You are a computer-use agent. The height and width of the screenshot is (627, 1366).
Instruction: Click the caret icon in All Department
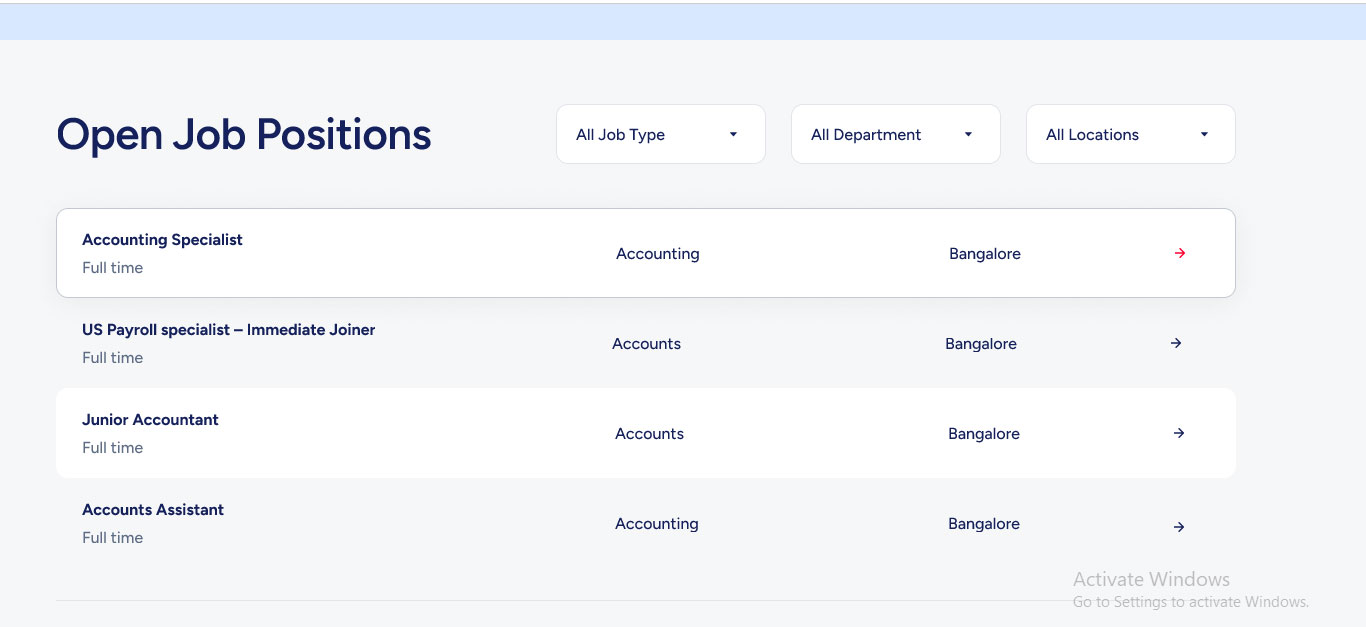[968, 134]
